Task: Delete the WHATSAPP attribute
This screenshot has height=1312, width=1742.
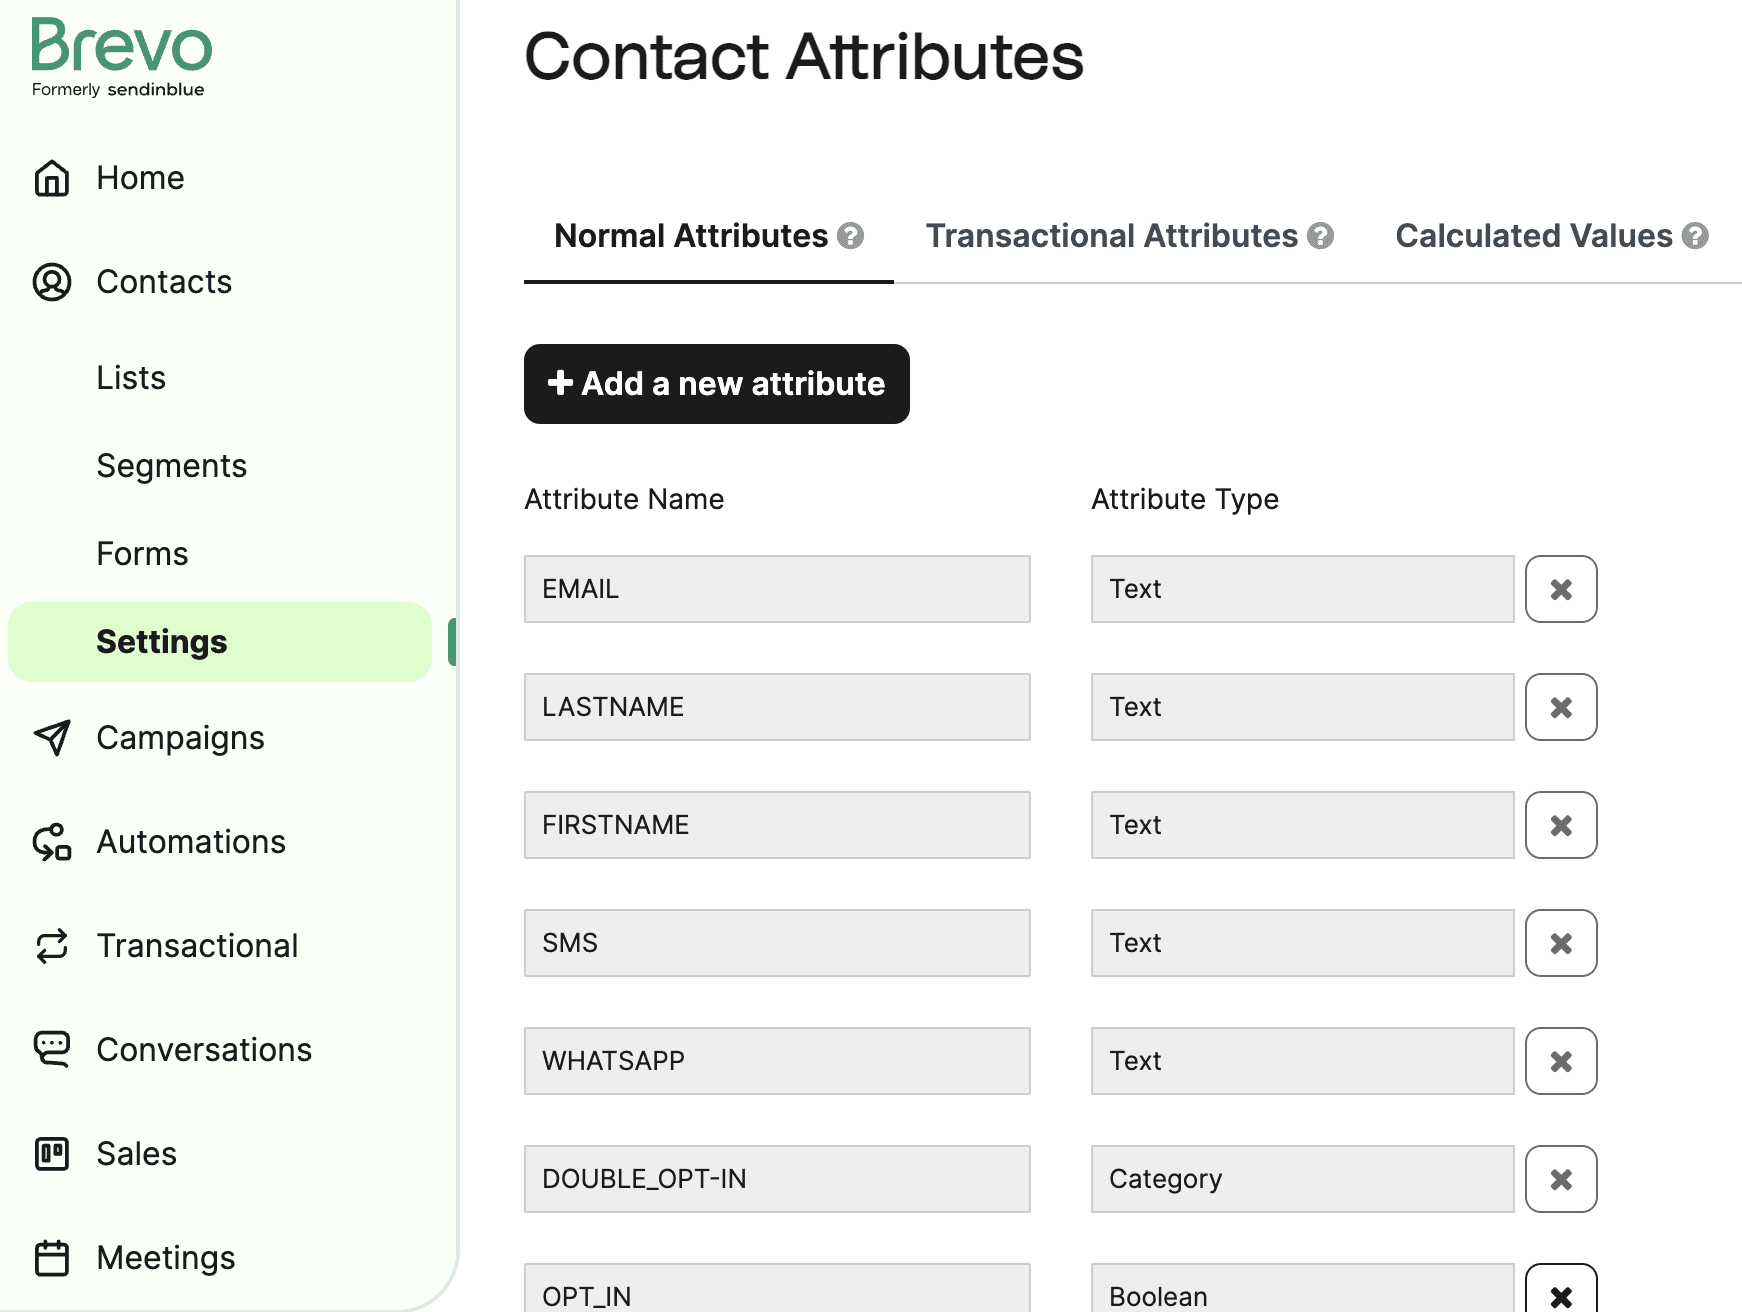Action: click(x=1561, y=1061)
